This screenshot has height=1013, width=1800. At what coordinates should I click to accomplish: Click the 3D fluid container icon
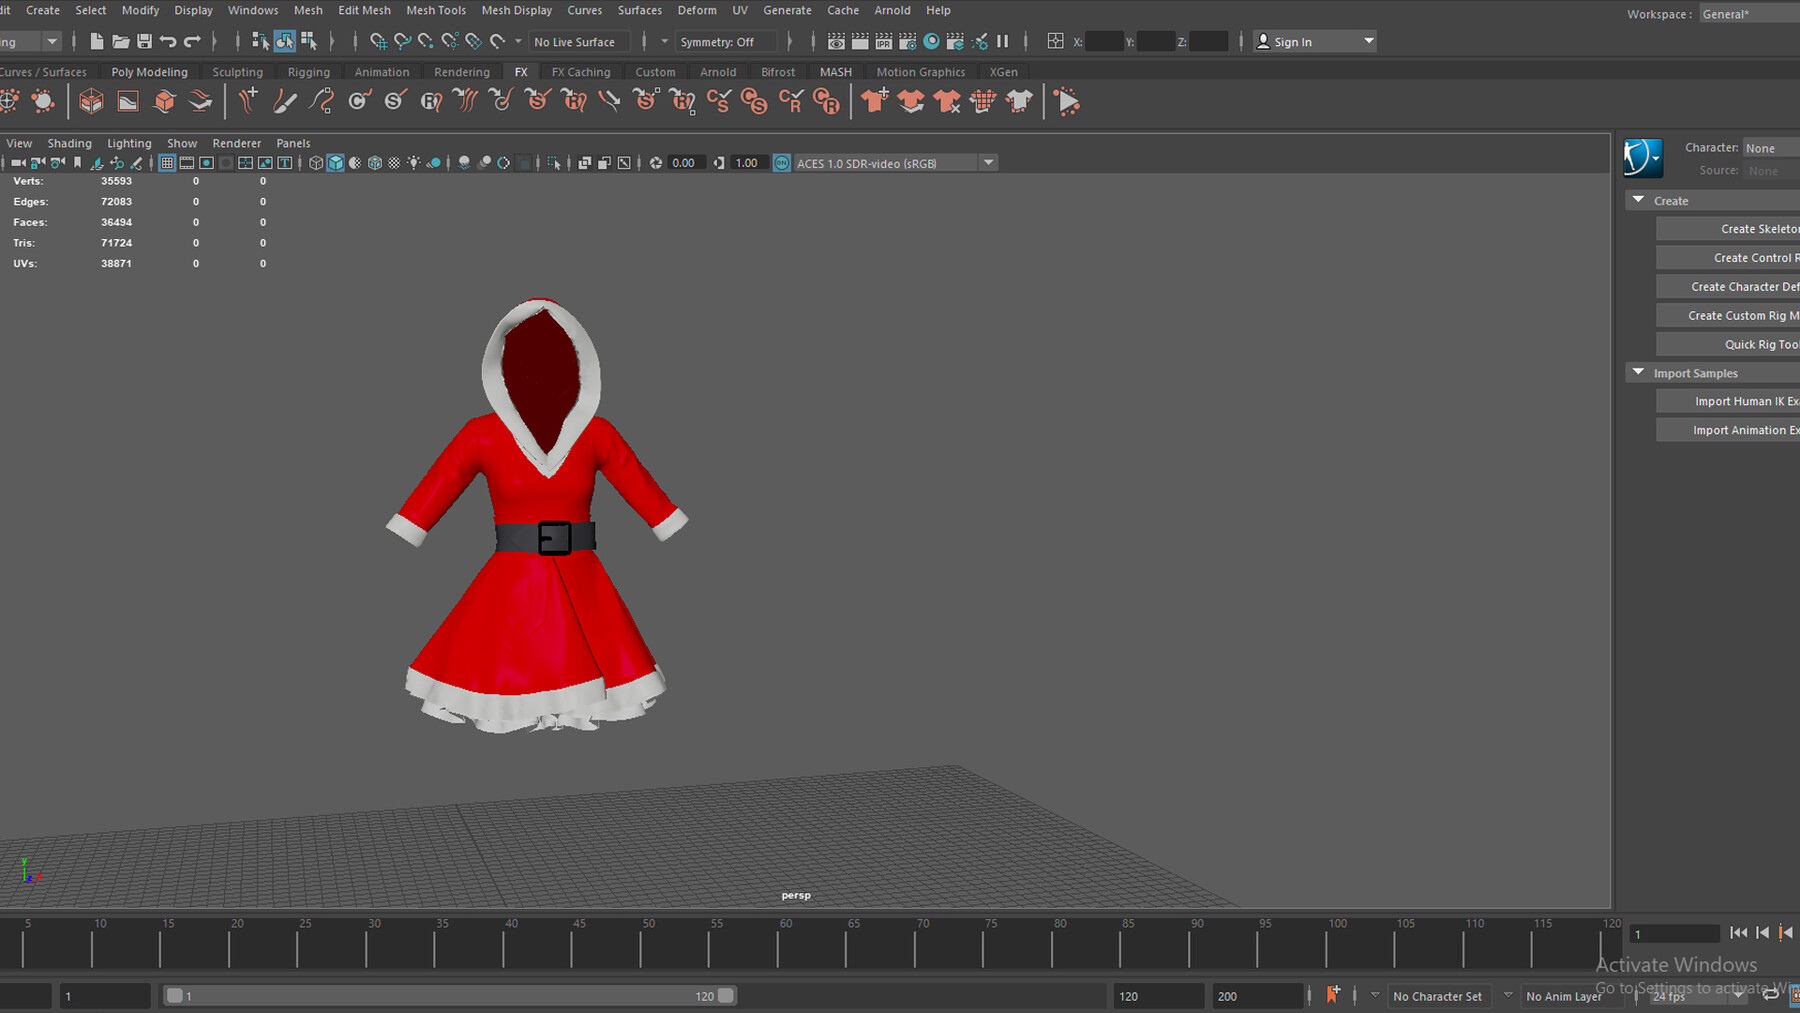click(91, 100)
